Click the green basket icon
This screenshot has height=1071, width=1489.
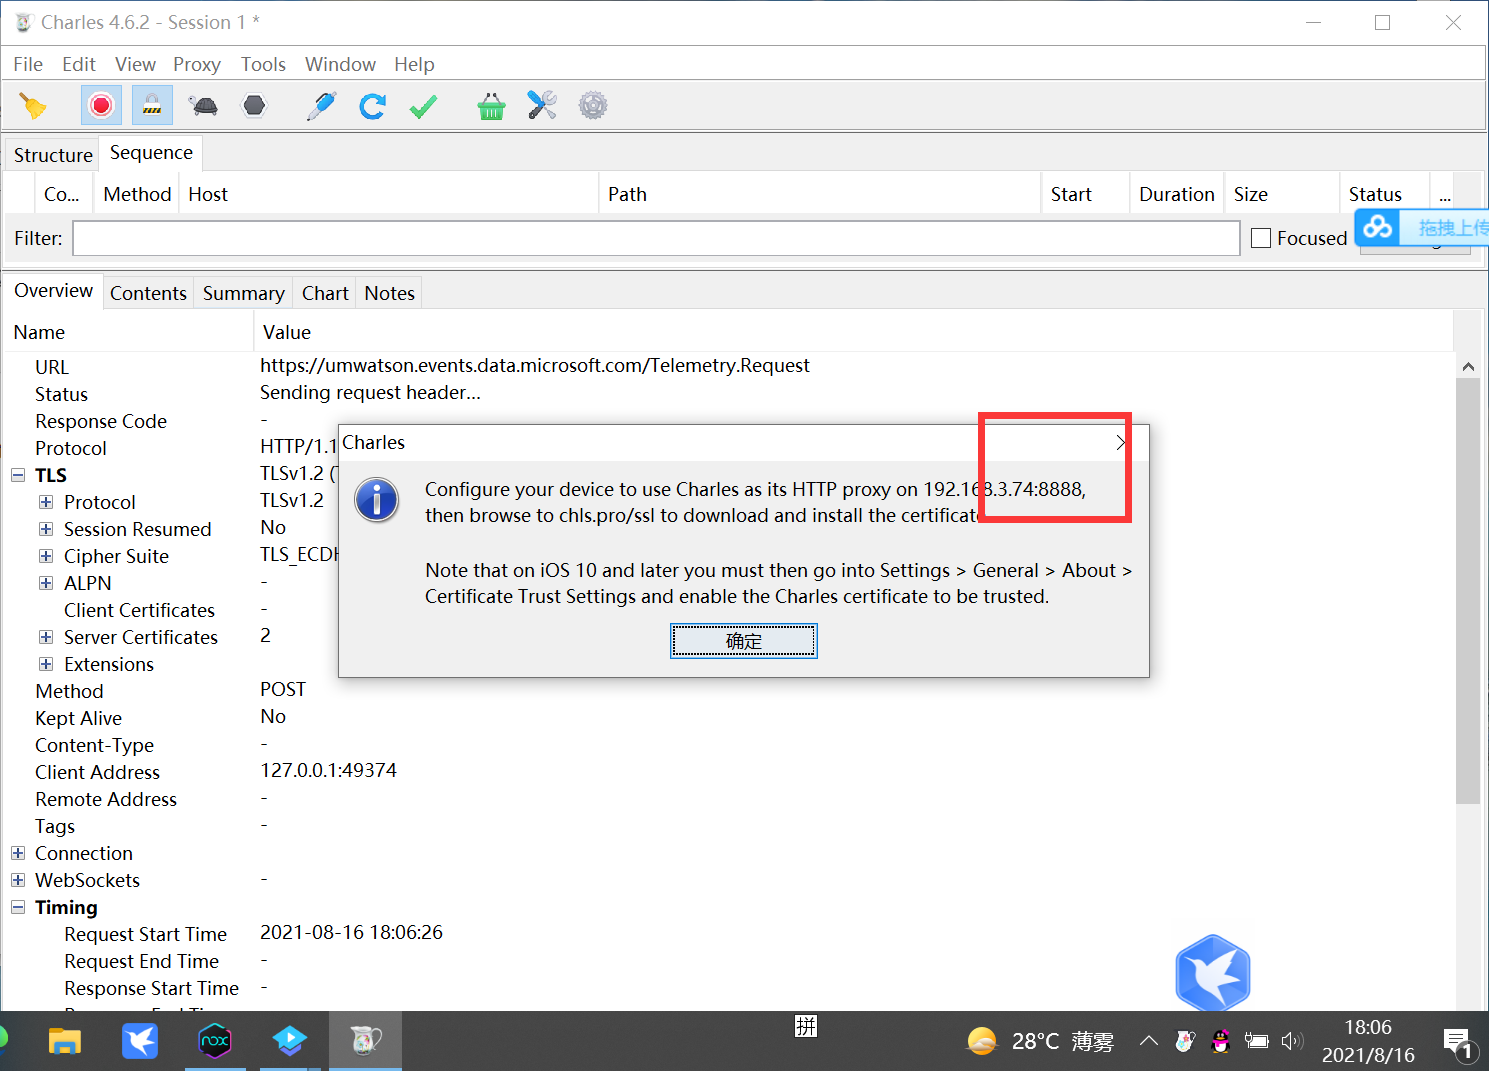pos(491,106)
